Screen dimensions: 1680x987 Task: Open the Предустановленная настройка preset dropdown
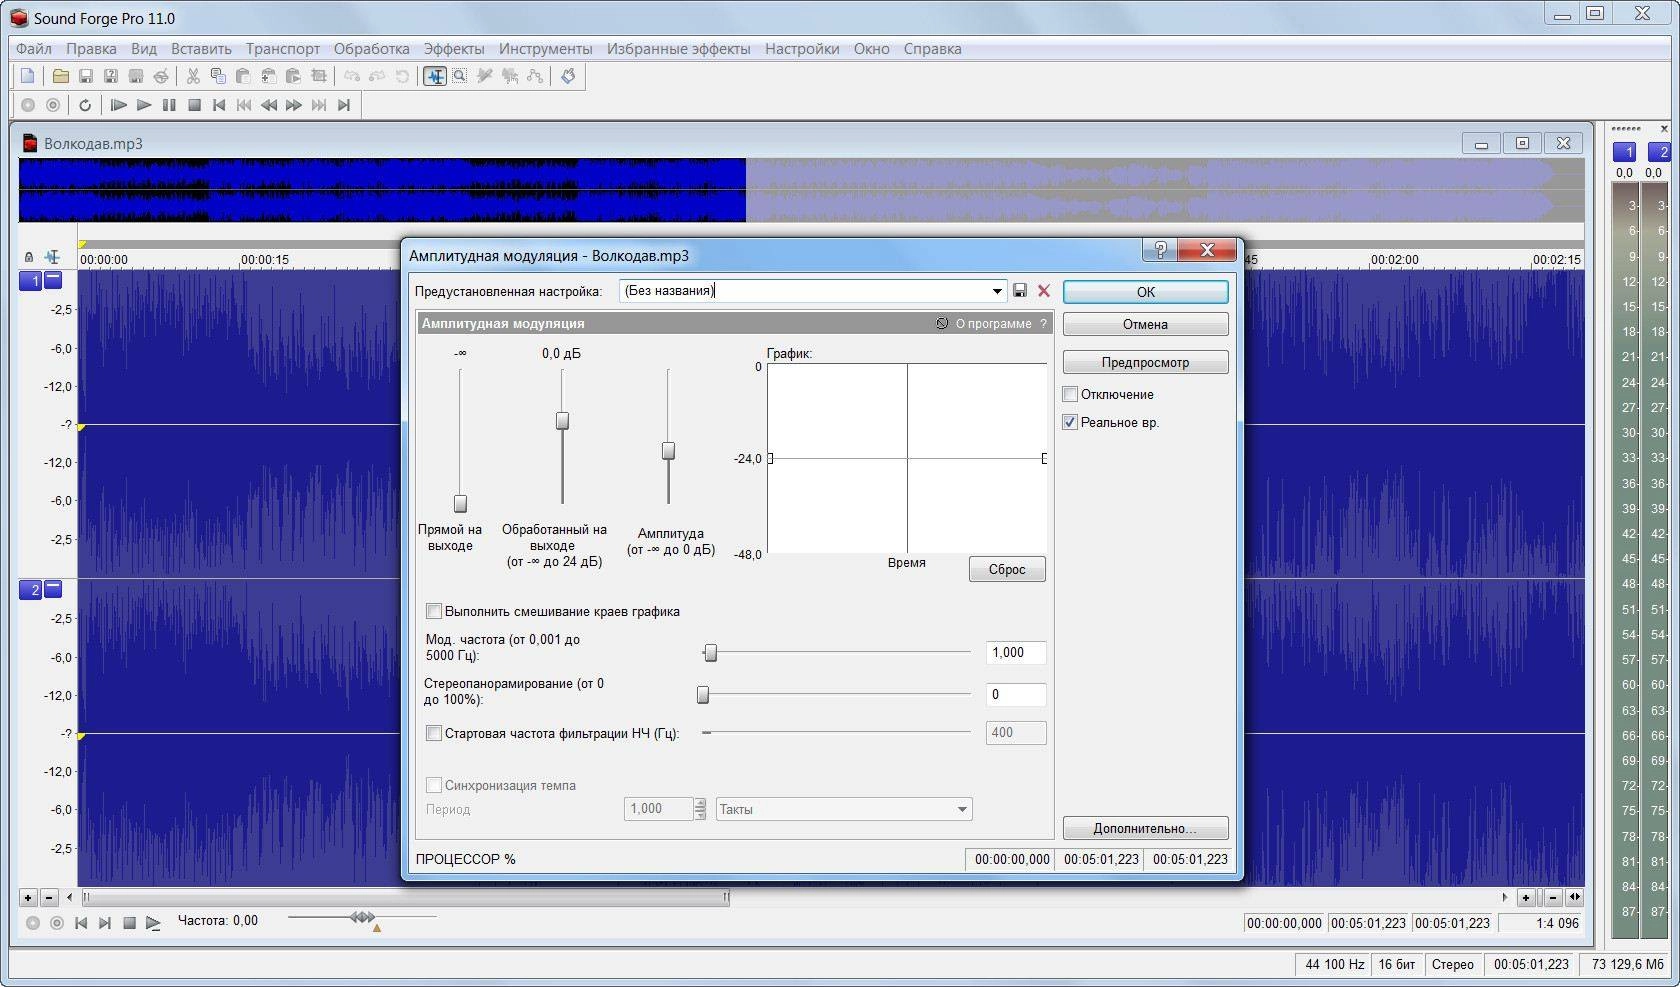click(997, 291)
